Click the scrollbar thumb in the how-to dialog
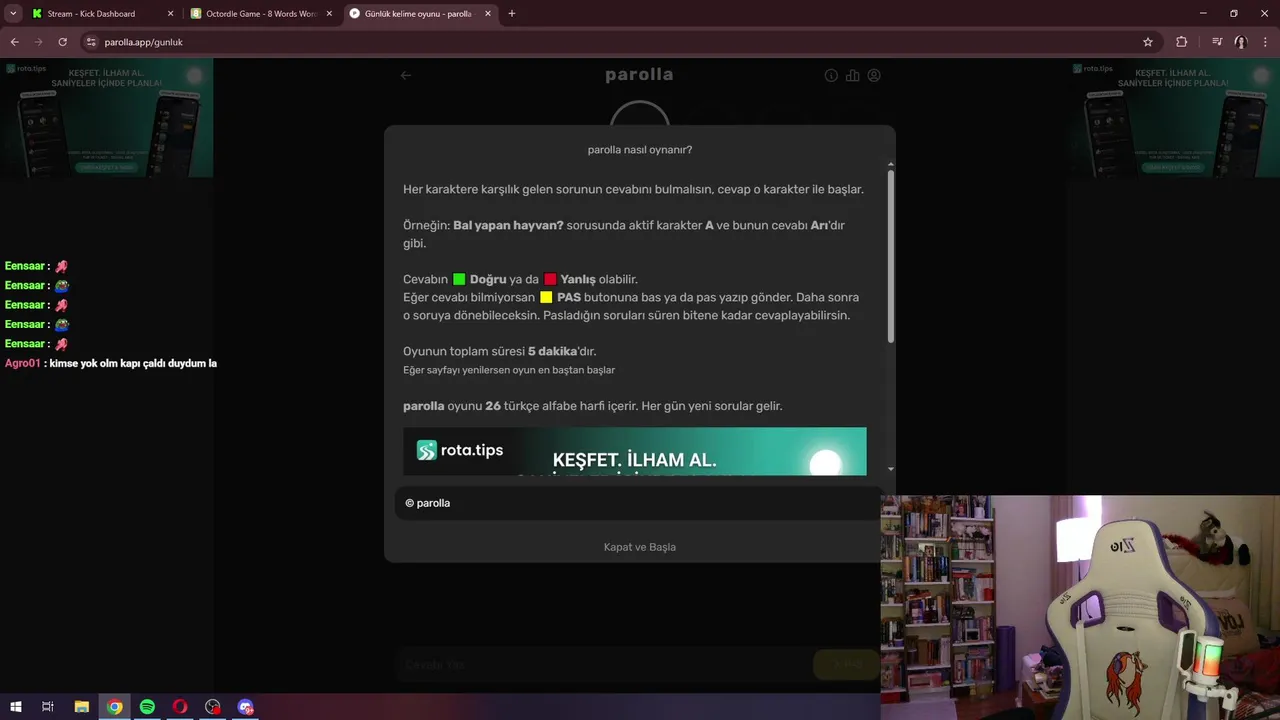 [890, 256]
